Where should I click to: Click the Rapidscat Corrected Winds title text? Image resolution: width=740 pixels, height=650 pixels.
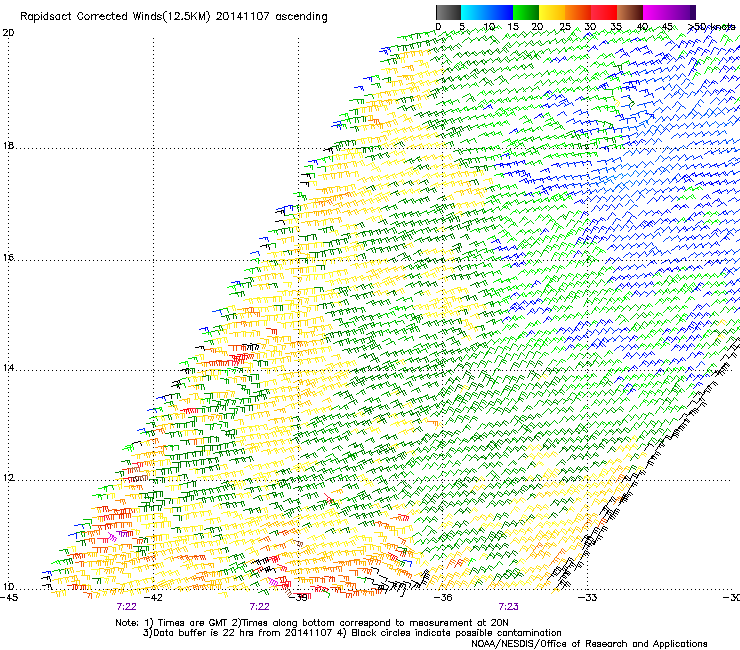[x=174, y=17]
